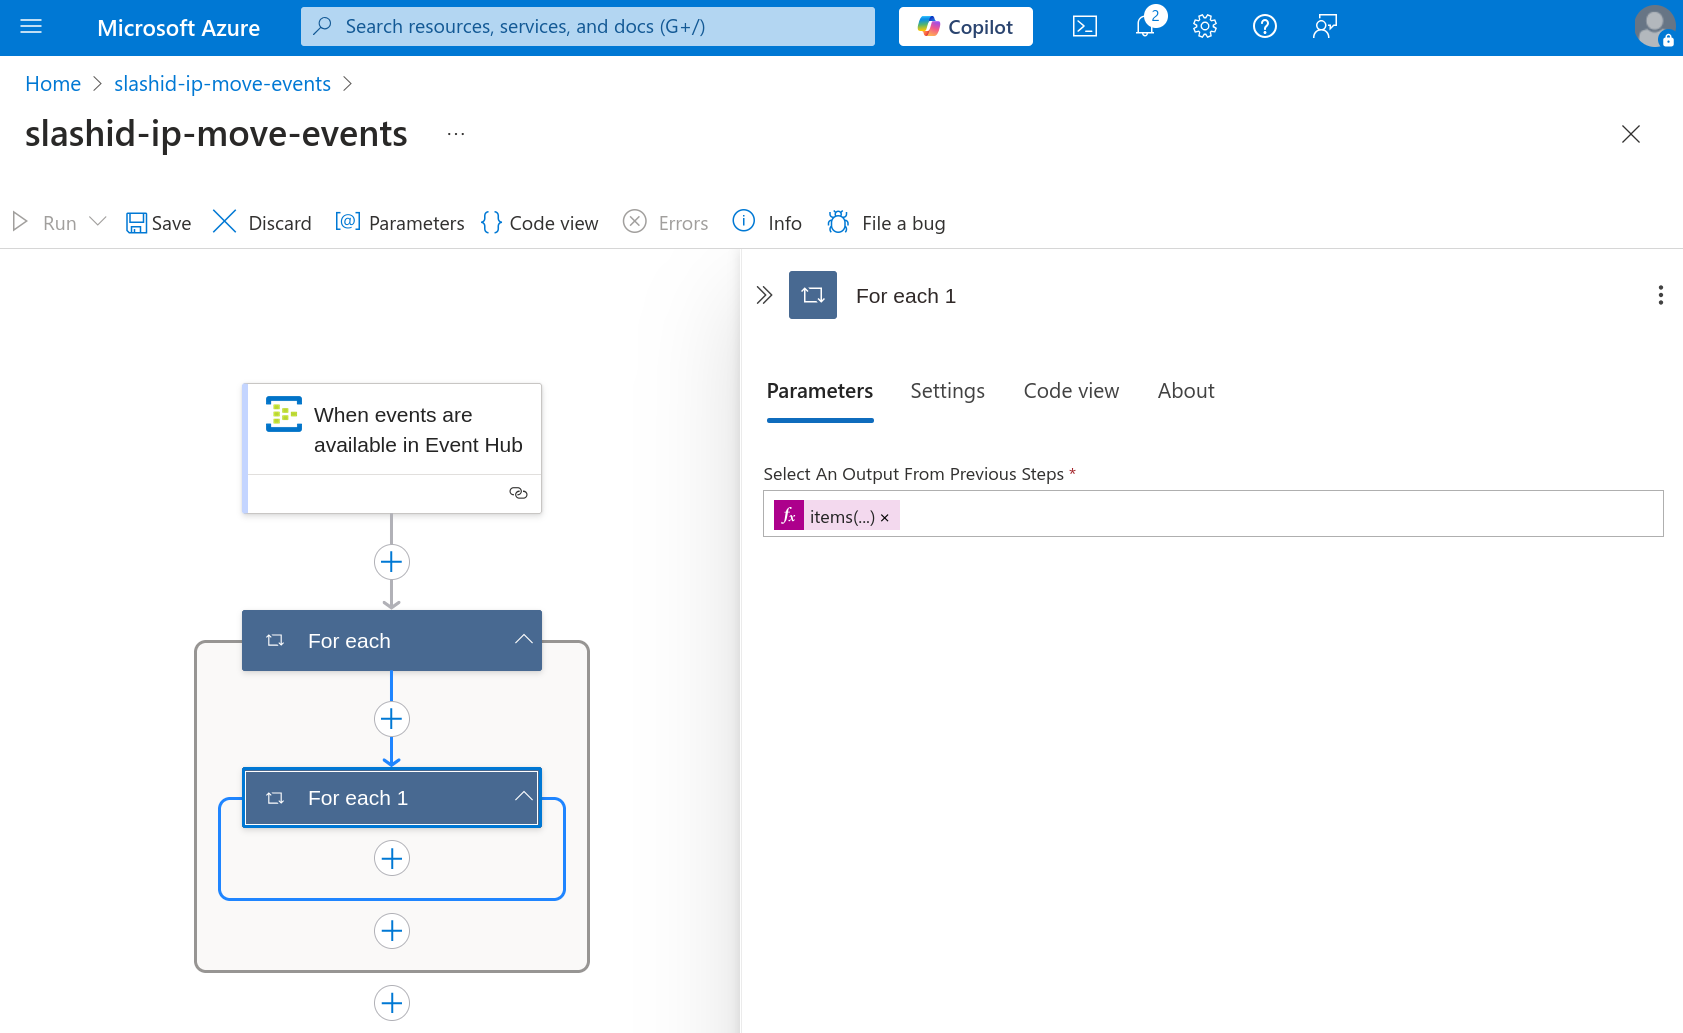The width and height of the screenshot is (1683, 1033).
Task: Open the panel's Code view tab
Action: pyautogui.click(x=1070, y=391)
